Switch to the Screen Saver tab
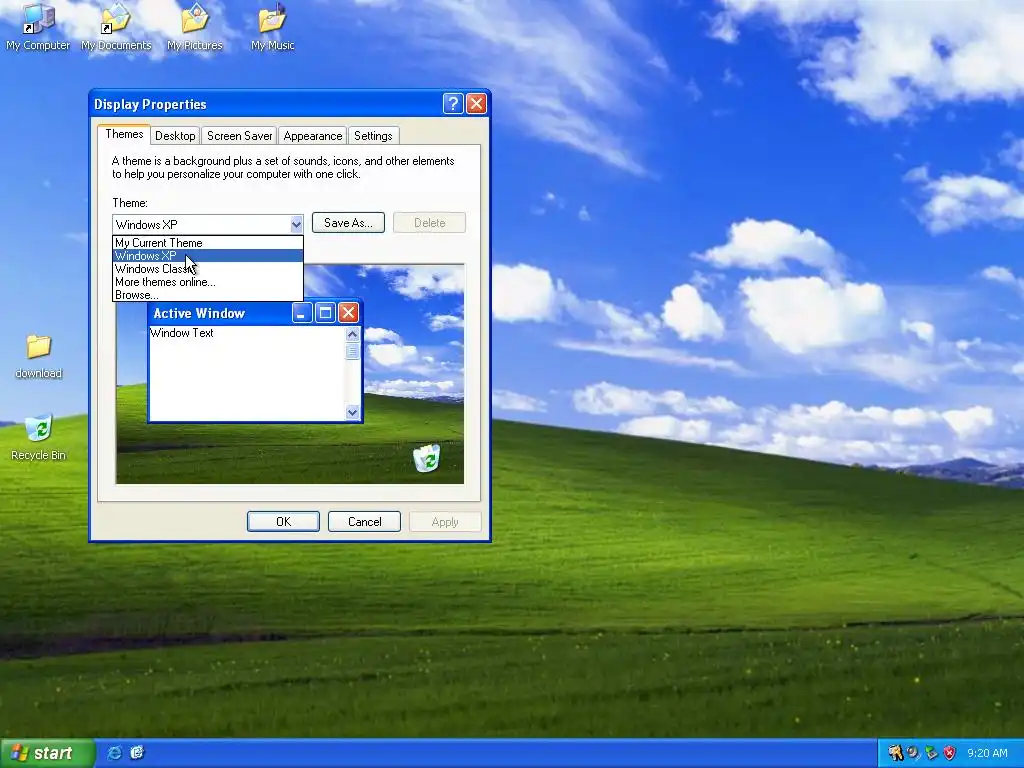Image resolution: width=1024 pixels, height=768 pixels. click(x=239, y=136)
